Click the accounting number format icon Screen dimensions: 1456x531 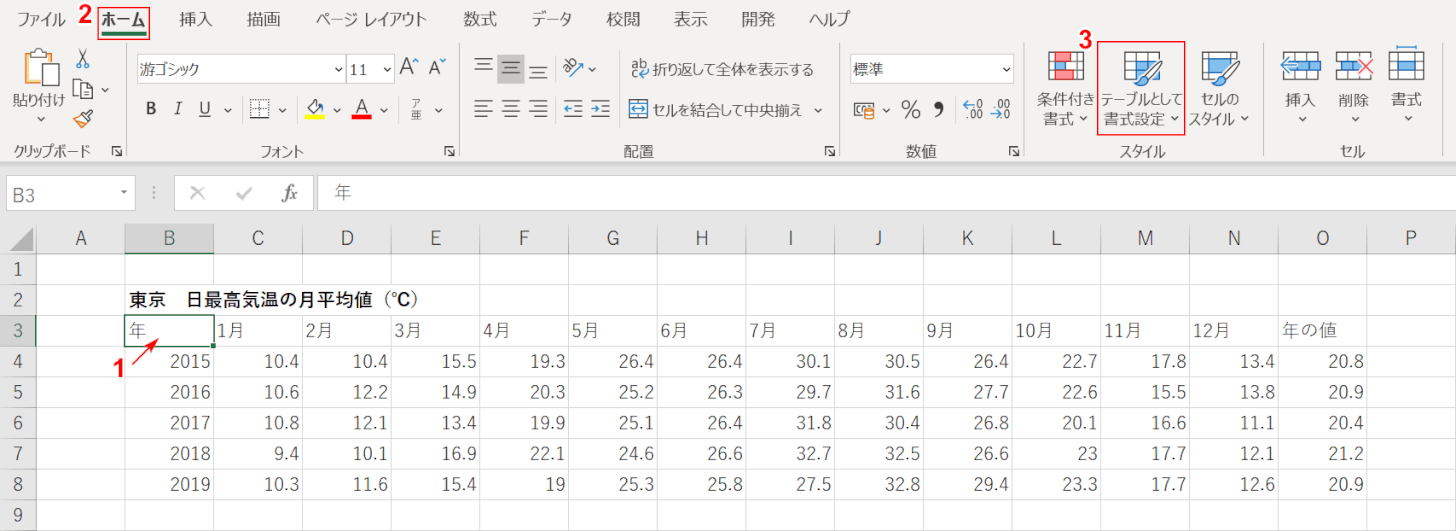tap(866, 109)
